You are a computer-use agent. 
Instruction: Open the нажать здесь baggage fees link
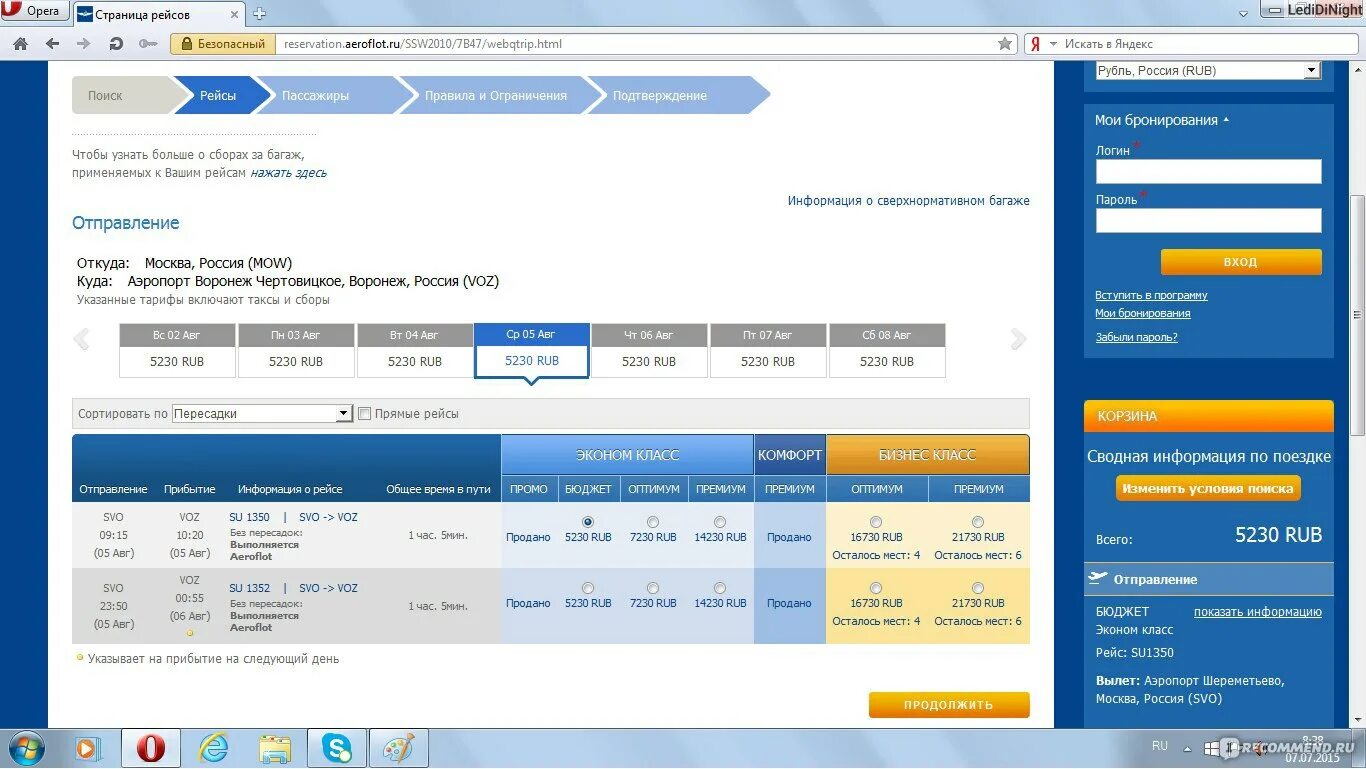pos(288,173)
